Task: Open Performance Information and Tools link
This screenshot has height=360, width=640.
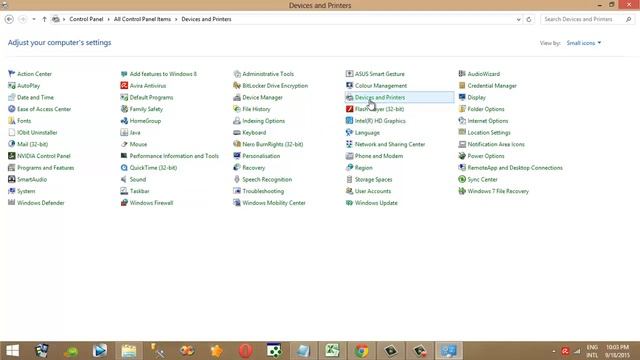Action: click(x=174, y=156)
